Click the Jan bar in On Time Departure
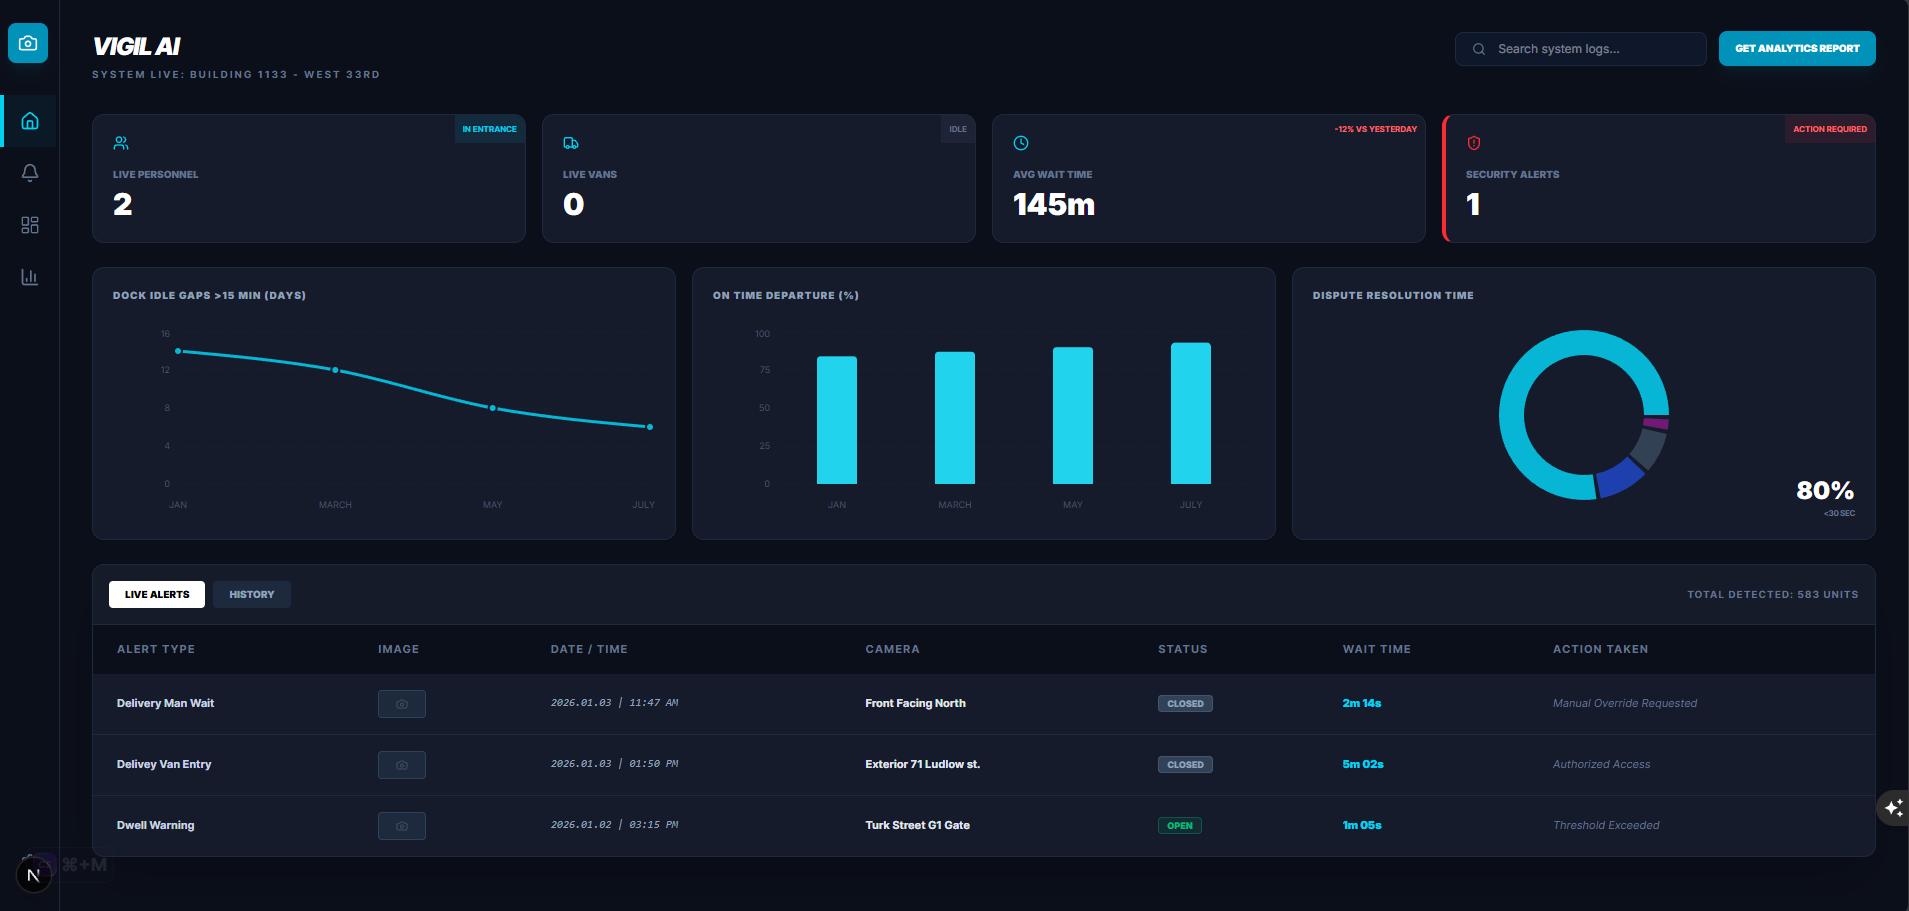Viewport: 1909px width, 911px height. point(837,420)
